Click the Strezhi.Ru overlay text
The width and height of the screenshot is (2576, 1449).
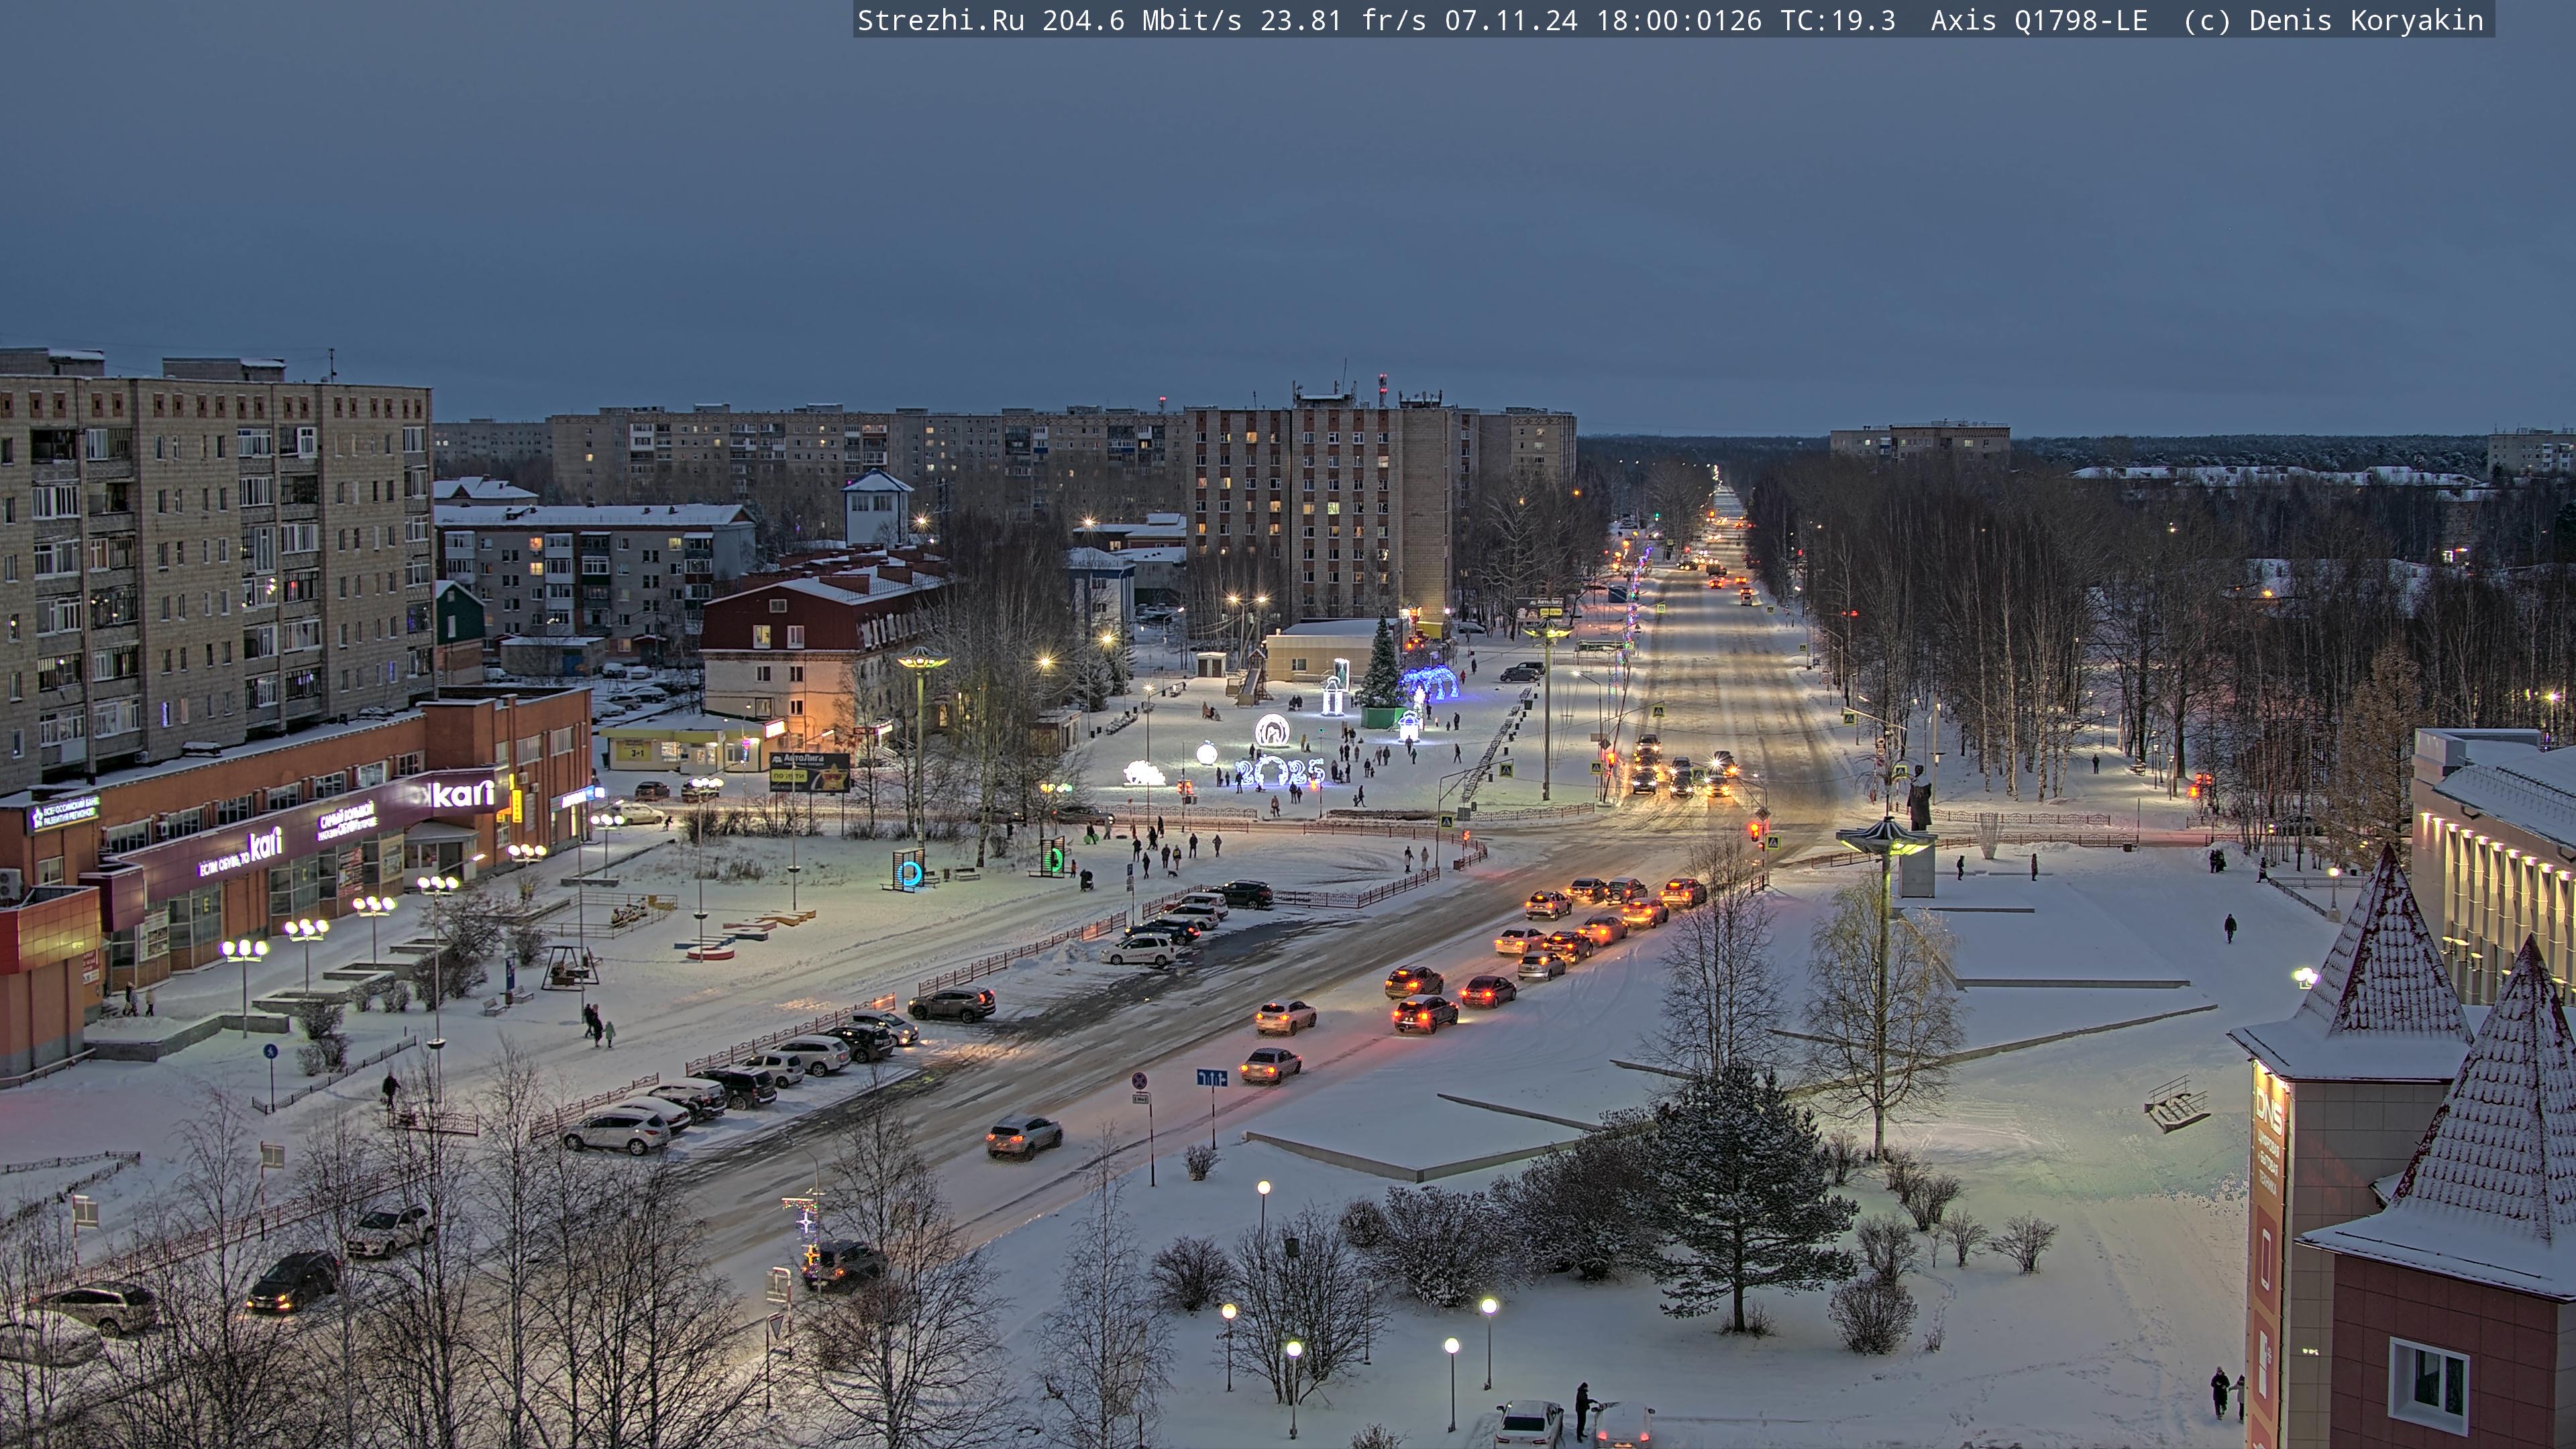940,20
